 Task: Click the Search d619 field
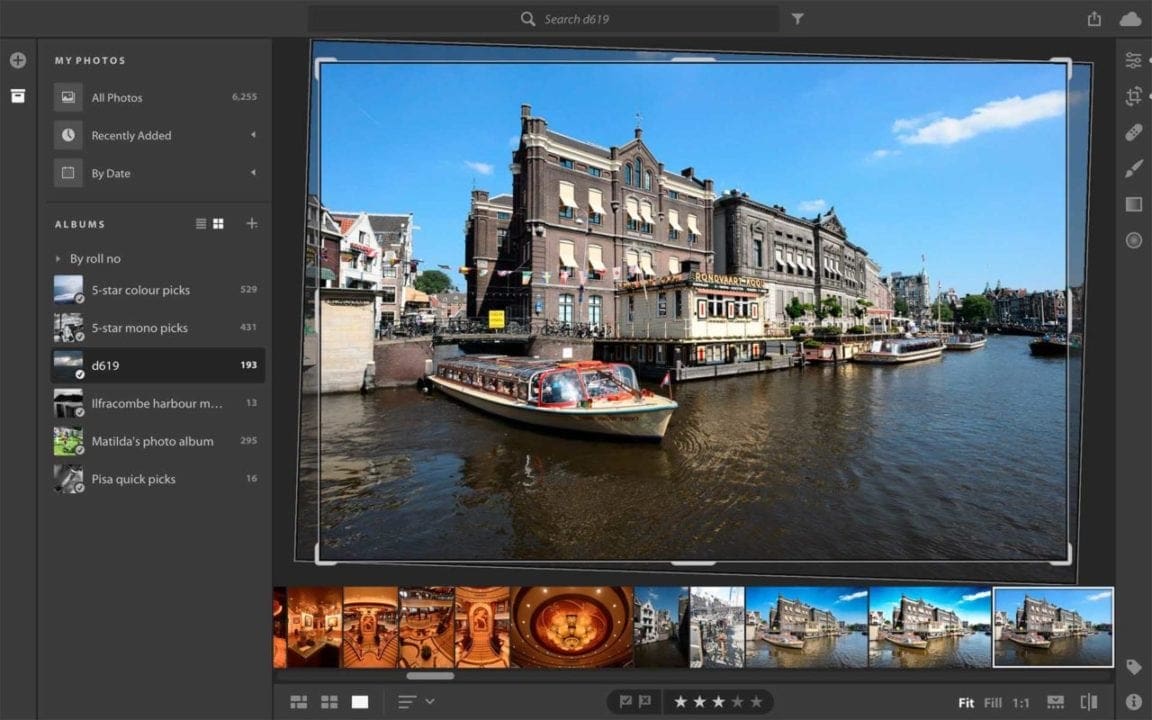[x=544, y=19]
